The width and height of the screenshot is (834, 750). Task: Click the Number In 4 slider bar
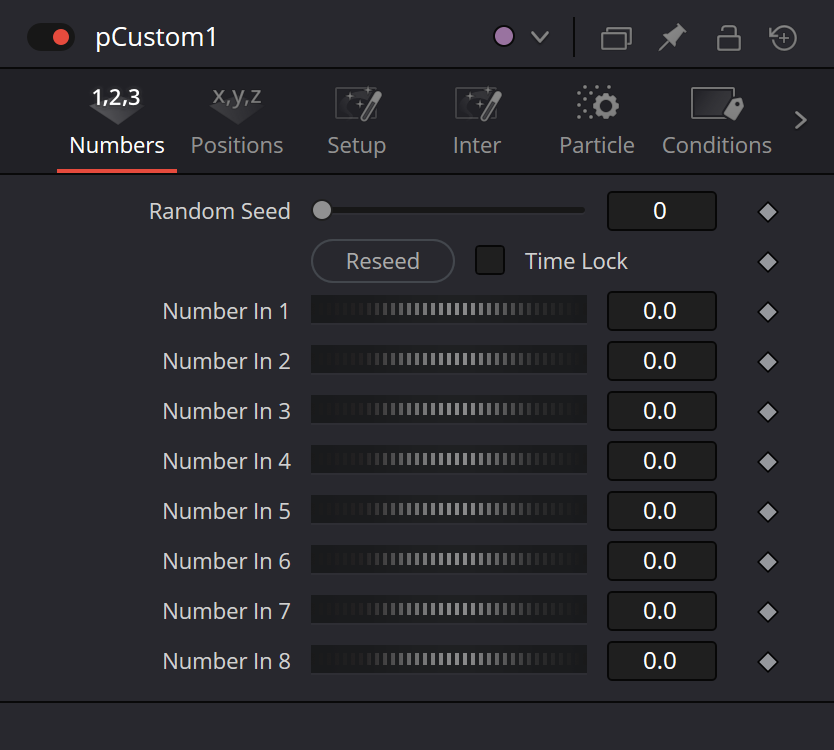tap(449, 460)
